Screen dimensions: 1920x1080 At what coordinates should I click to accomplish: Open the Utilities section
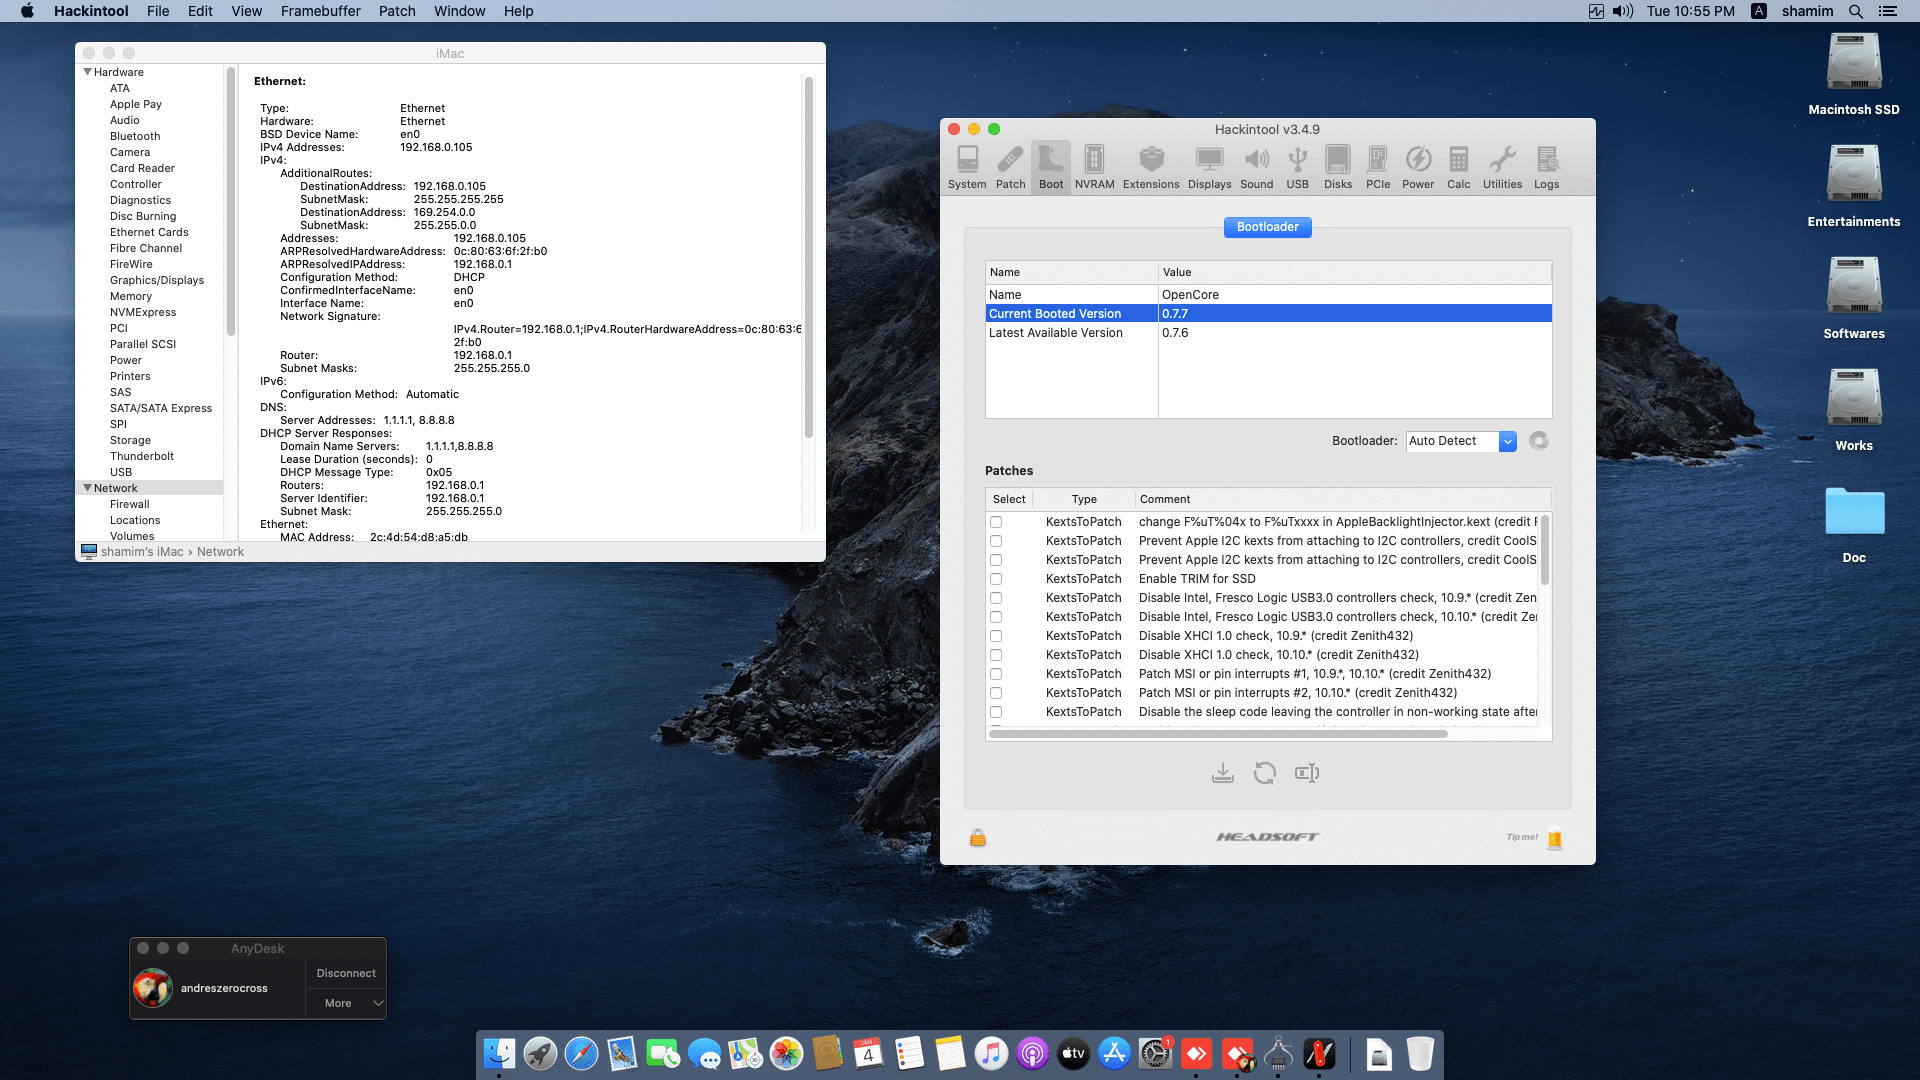(x=1502, y=167)
